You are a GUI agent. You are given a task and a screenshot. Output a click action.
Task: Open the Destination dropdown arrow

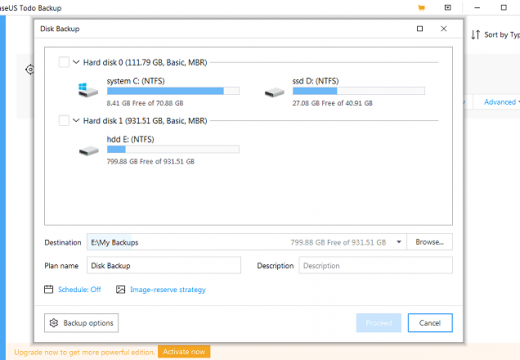(x=399, y=242)
